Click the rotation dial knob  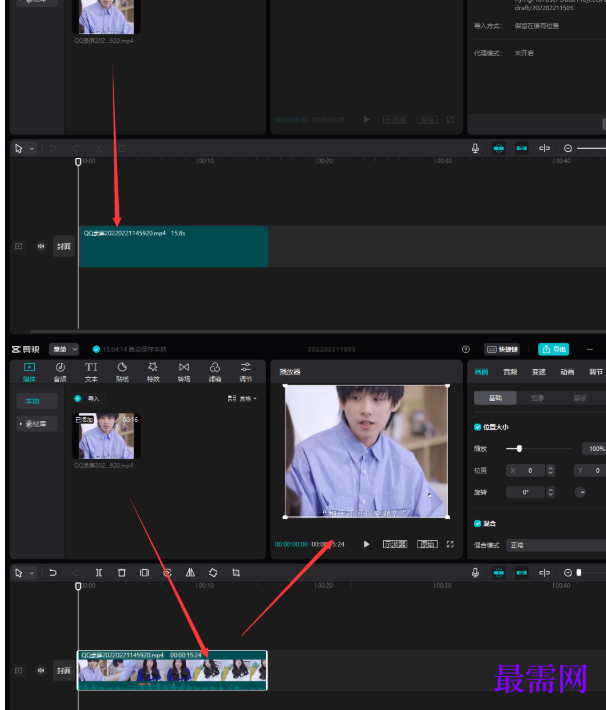[x=580, y=492]
